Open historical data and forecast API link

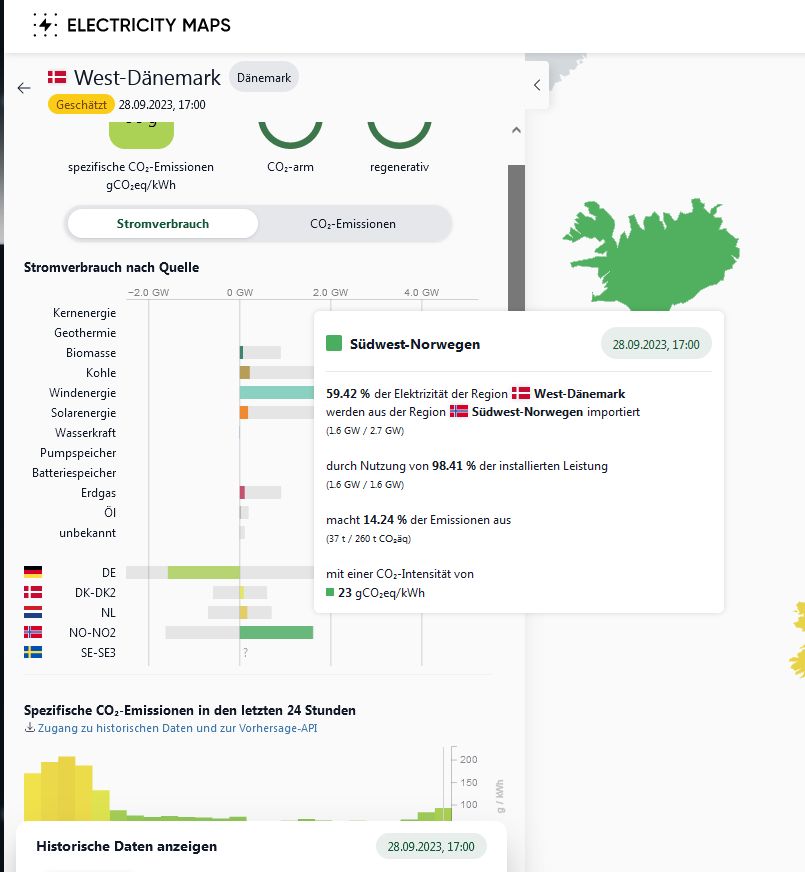(x=177, y=728)
